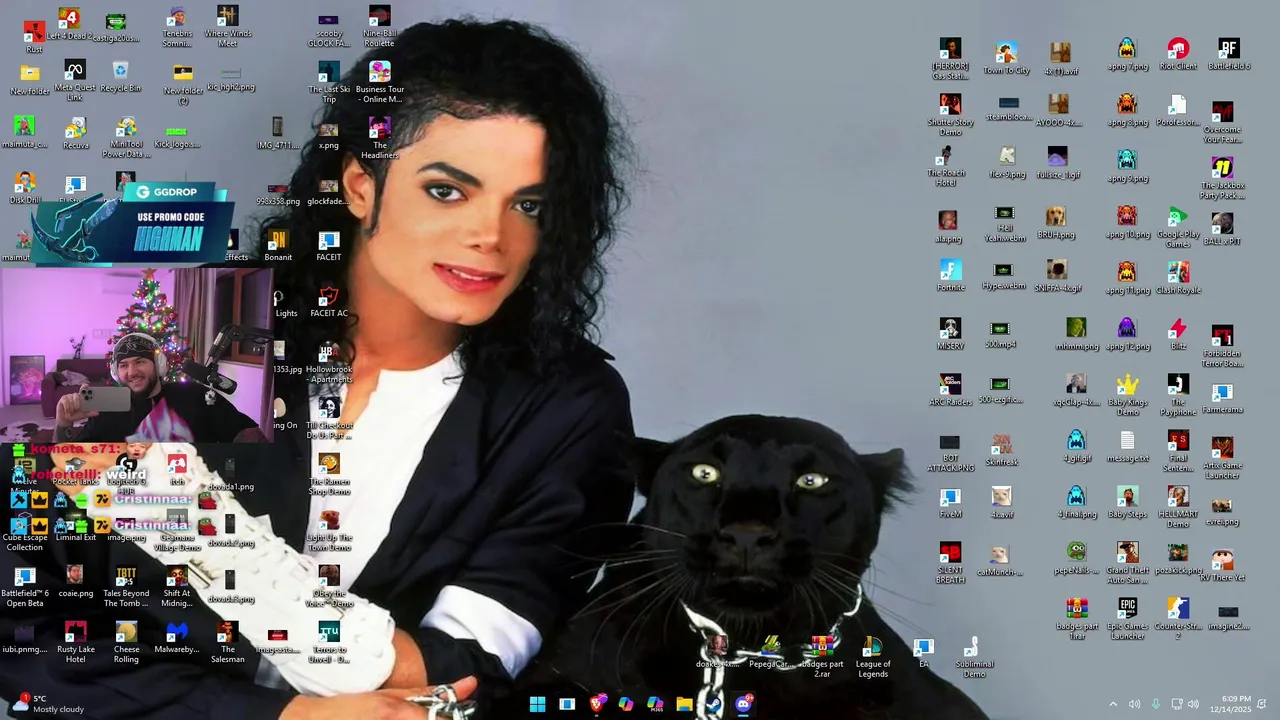The width and height of the screenshot is (1280, 720).
Task: Launch Recuva from the desktop
Action: pos(75,133)
